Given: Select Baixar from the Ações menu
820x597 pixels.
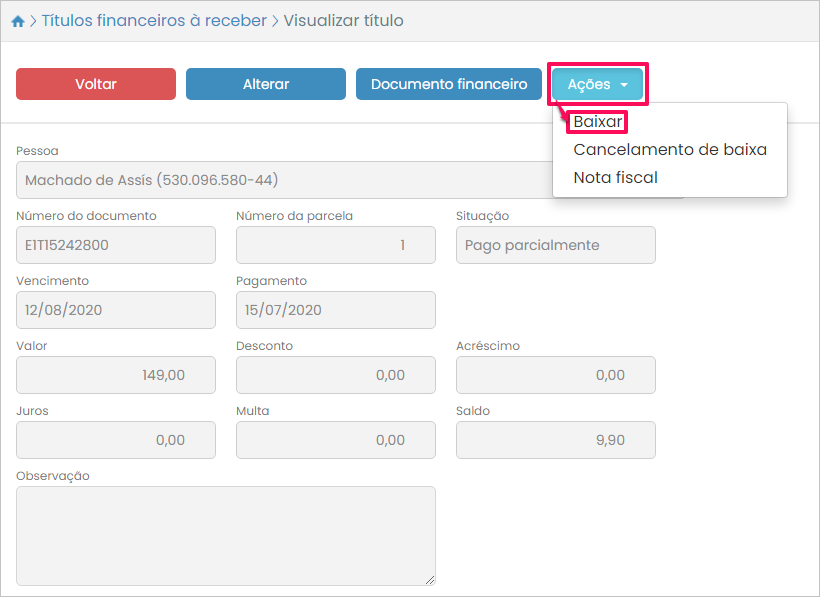Looking at the screenshot, I should (598, 122).
